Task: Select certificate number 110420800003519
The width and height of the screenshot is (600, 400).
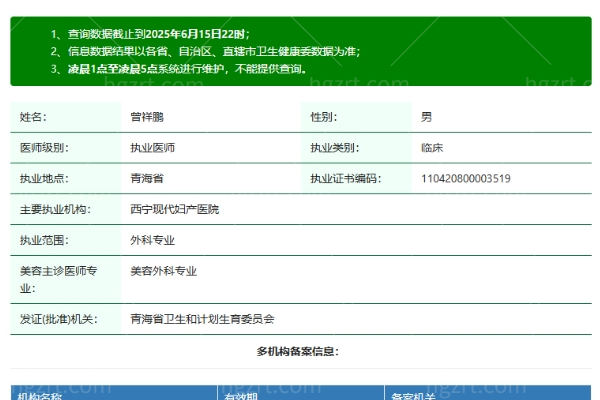Action: point(466,178)
